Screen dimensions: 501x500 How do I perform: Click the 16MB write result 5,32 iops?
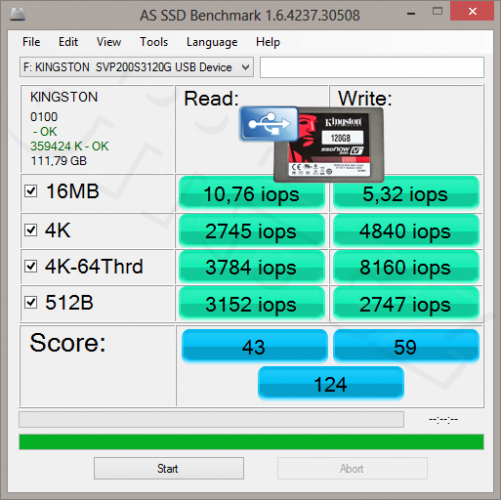[406, 194]
